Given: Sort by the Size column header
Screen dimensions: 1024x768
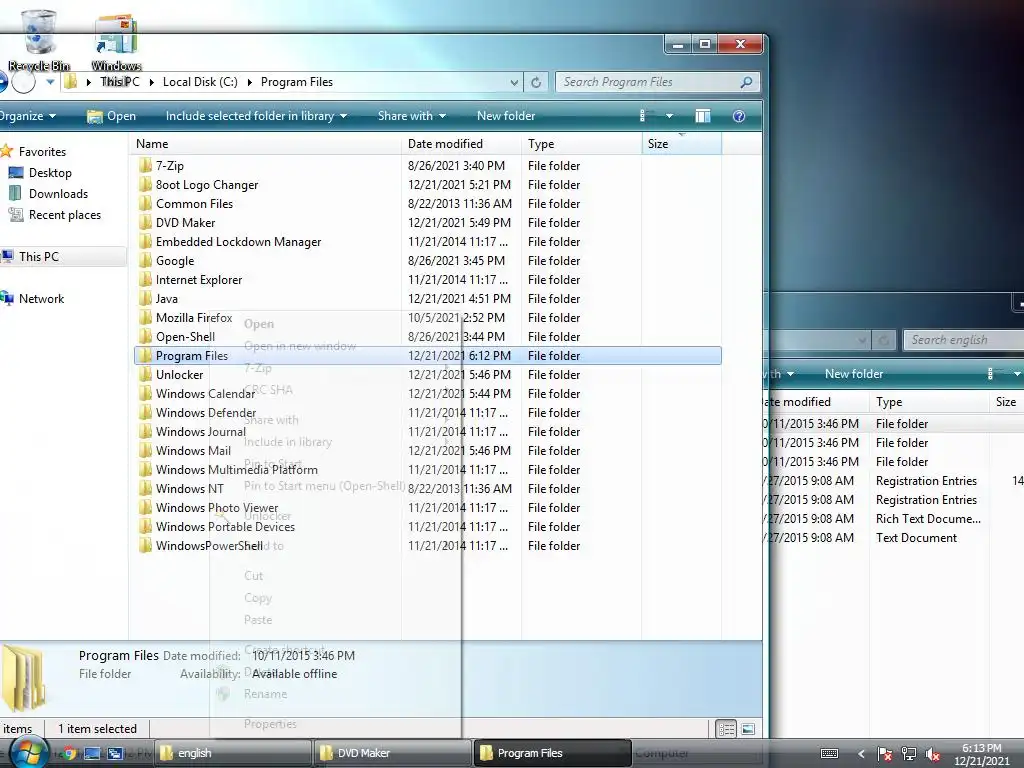Looking at the screenshot, I should pos(682,144).
